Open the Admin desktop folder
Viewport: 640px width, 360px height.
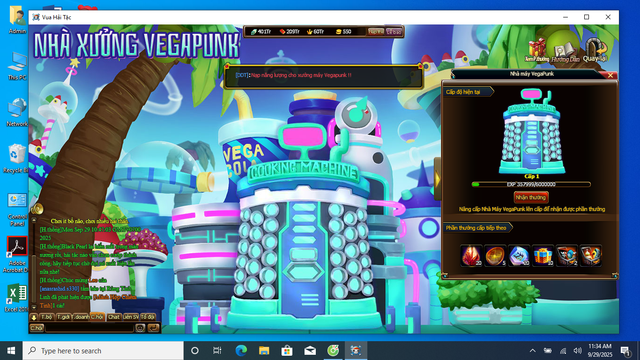[17, 20]
